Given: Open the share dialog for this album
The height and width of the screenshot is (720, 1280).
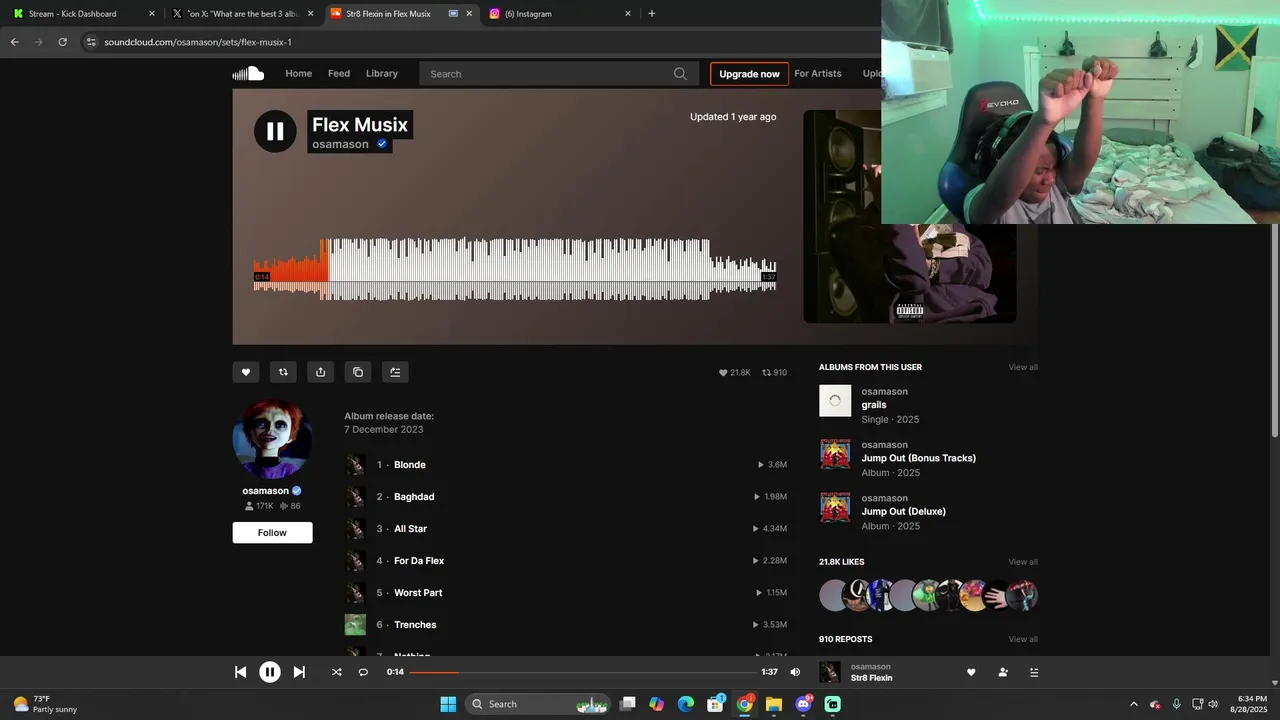Looking at the screenshot, I should (320, 372).
